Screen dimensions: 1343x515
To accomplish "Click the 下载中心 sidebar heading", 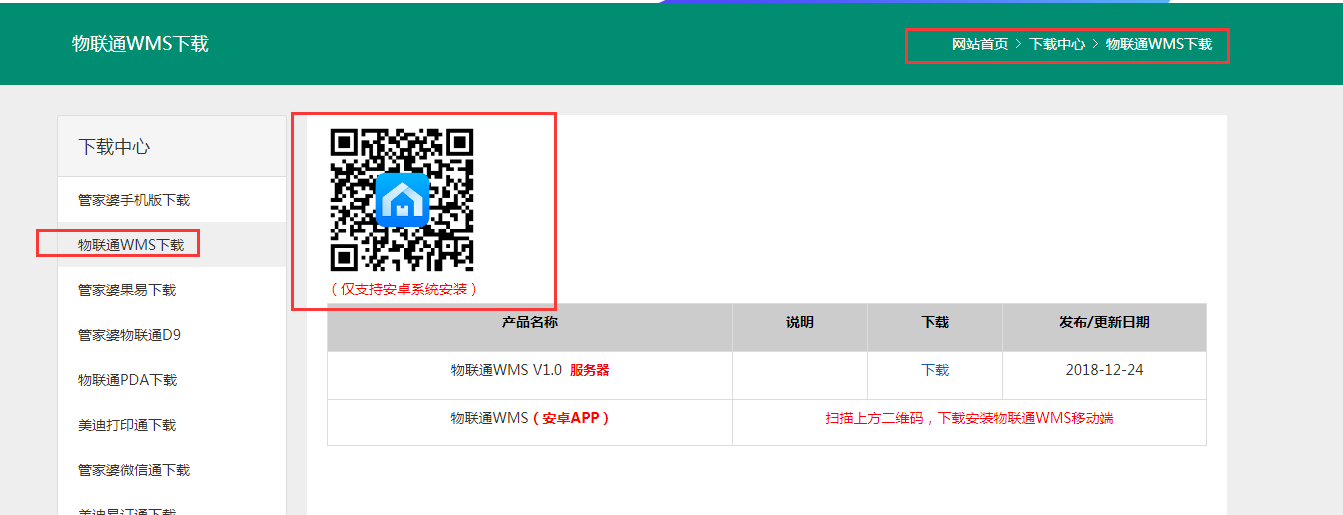I will [x=114, y=146].
